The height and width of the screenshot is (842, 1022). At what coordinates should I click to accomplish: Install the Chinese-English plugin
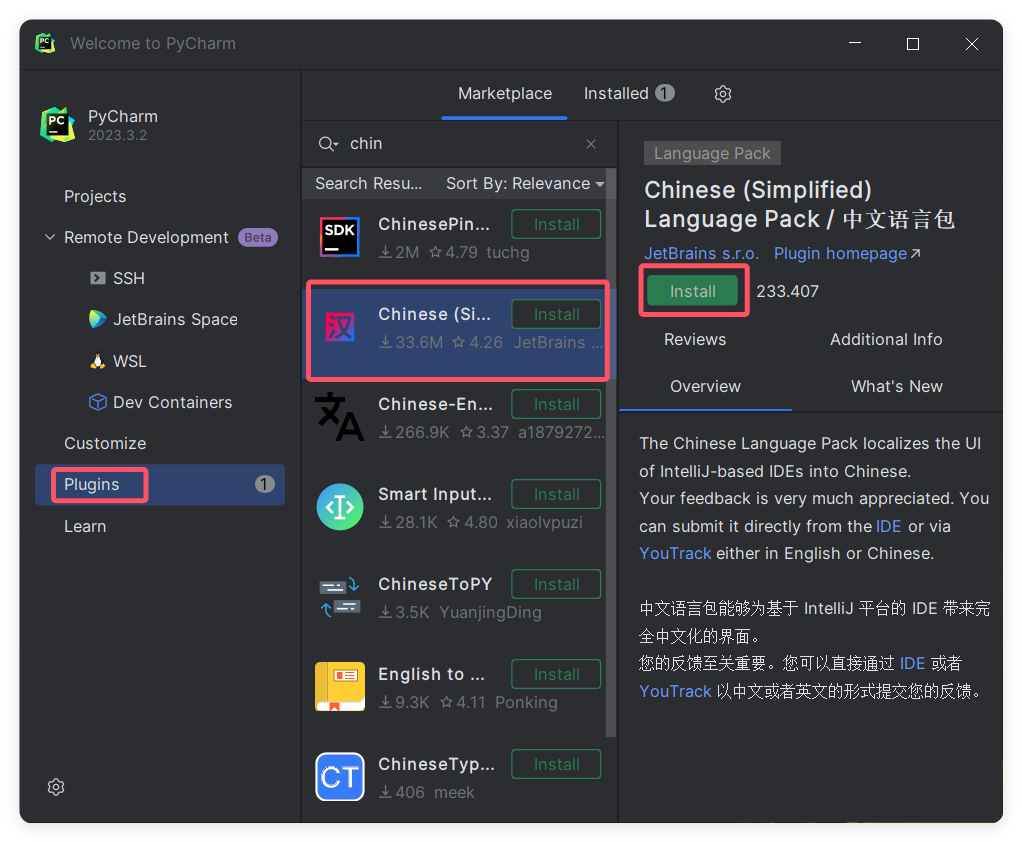click(556, 404)
